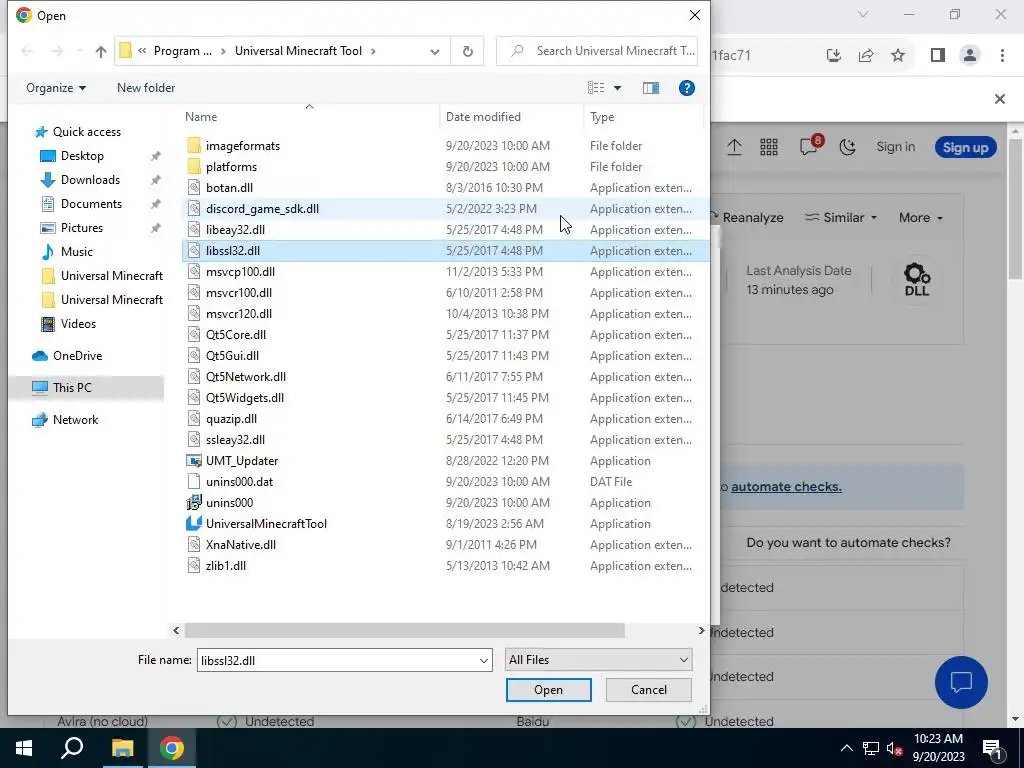This screenshot has width=1024, height=768.
Task: Select the UMT_Updater application
Action: 242,460
